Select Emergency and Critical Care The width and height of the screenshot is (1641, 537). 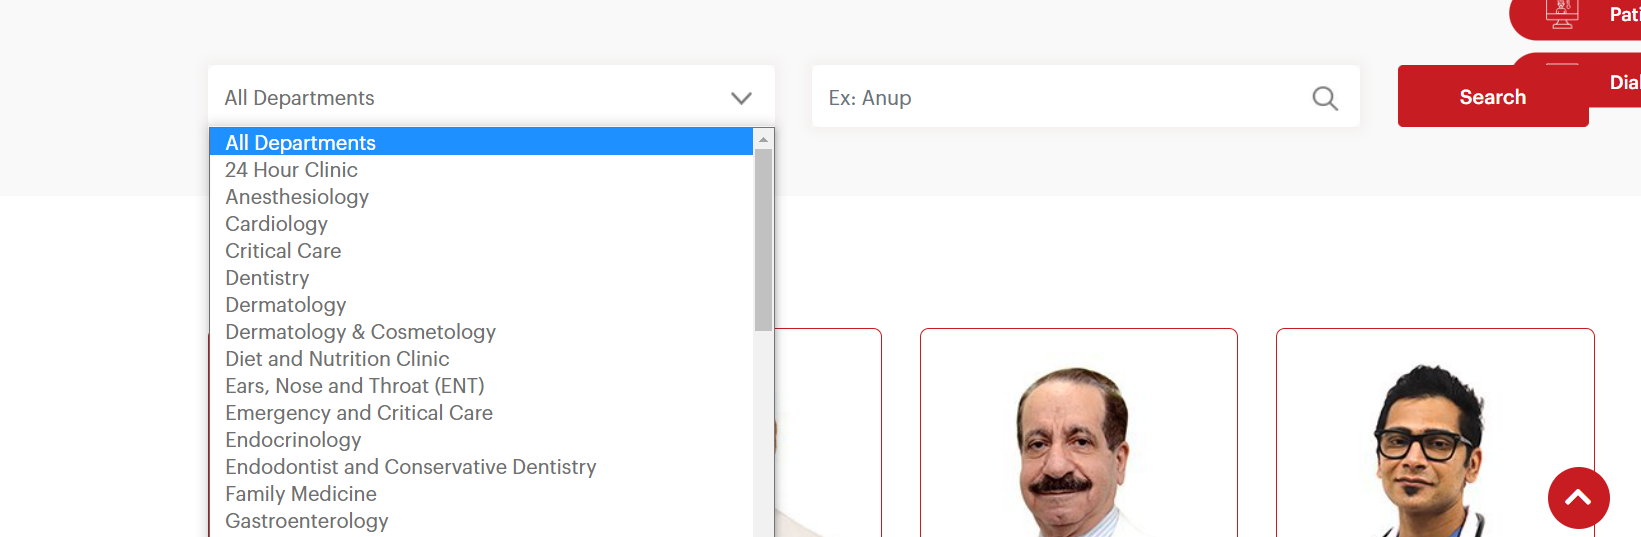[481, 412]
